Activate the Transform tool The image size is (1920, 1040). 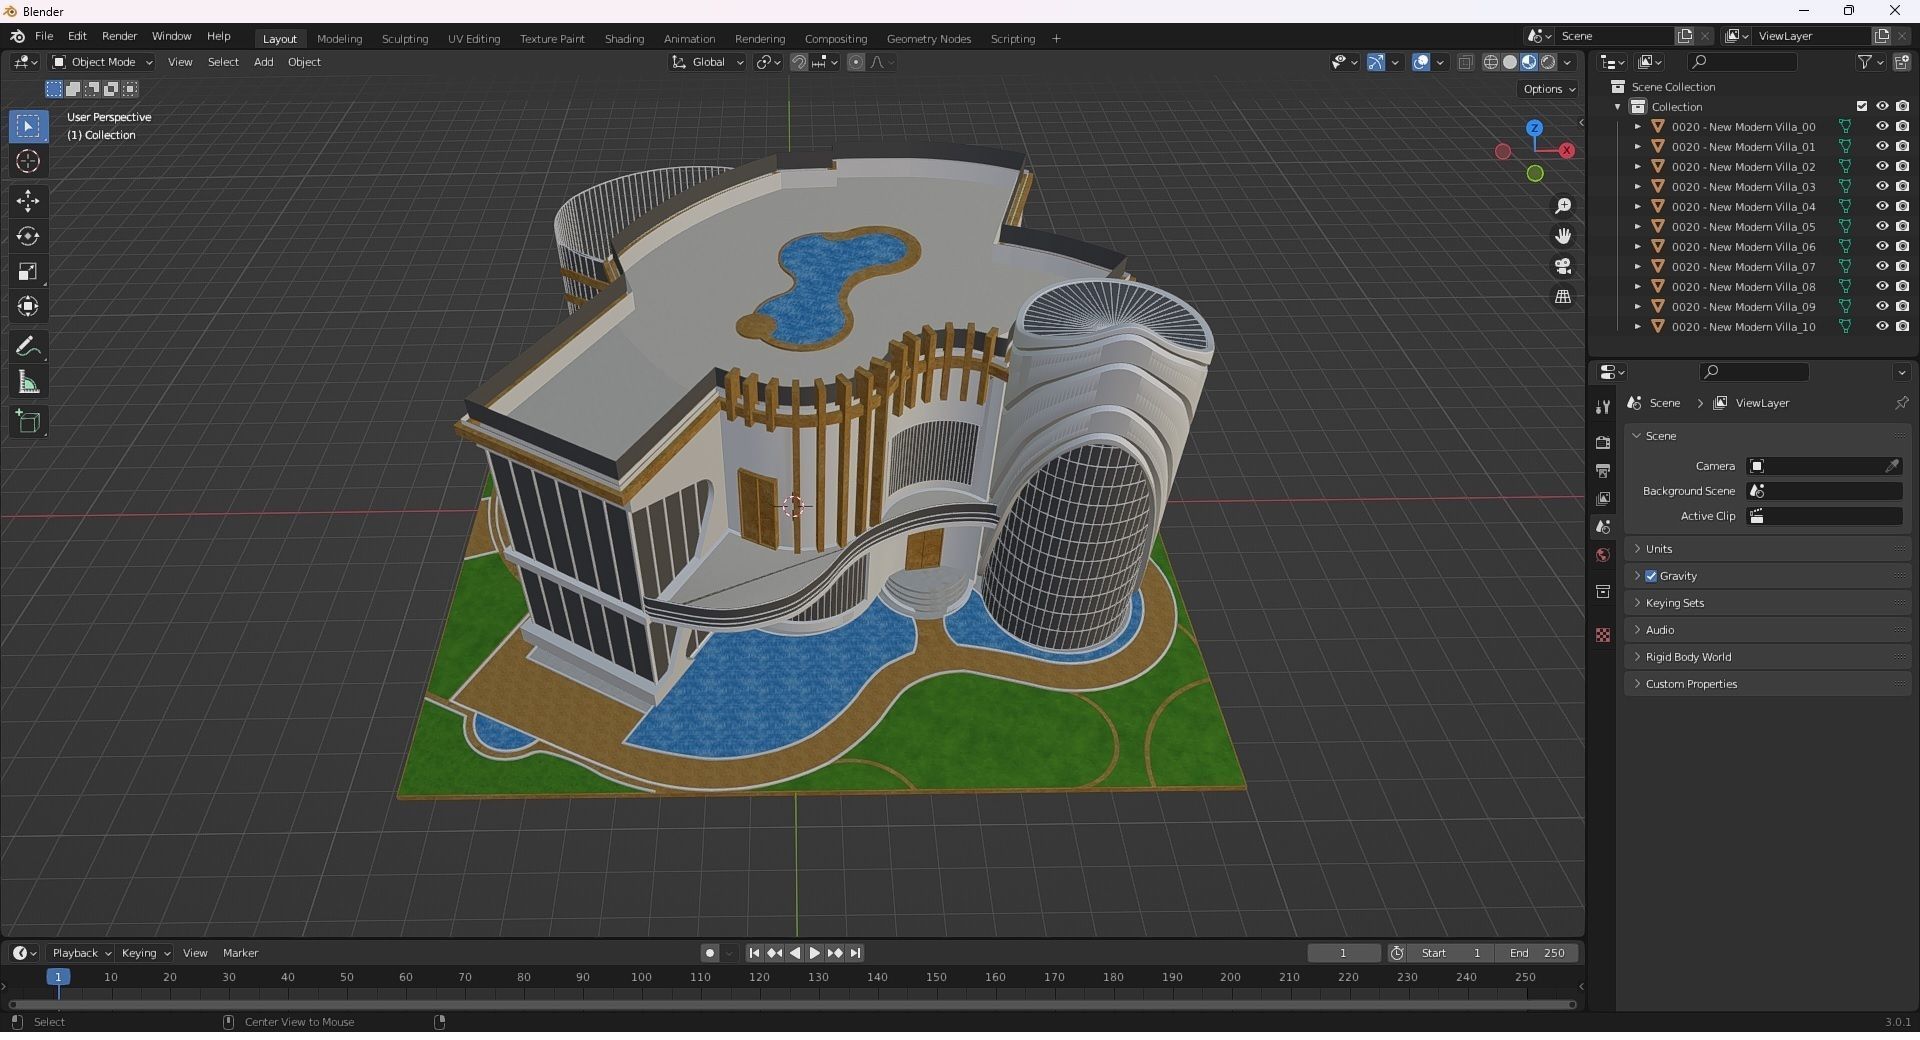coord(28,306)
